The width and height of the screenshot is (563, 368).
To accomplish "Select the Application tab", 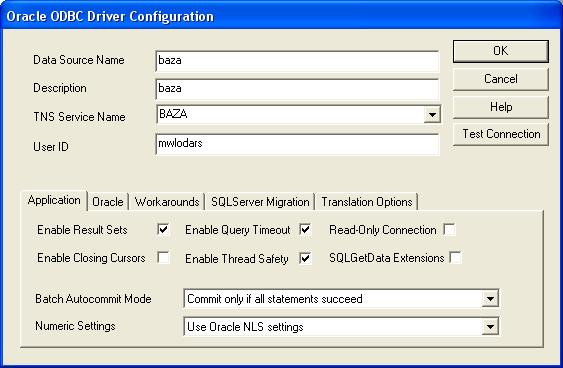I will click(54, 200).
